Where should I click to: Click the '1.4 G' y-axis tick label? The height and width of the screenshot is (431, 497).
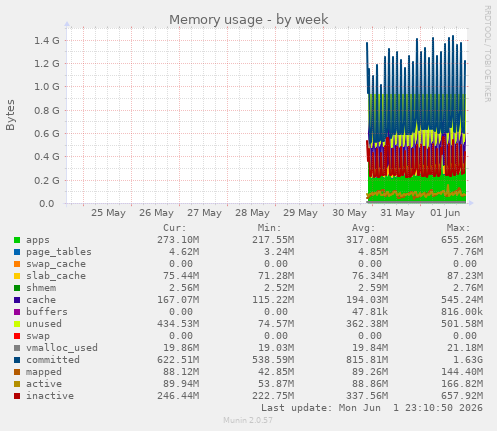click(47, 41)
